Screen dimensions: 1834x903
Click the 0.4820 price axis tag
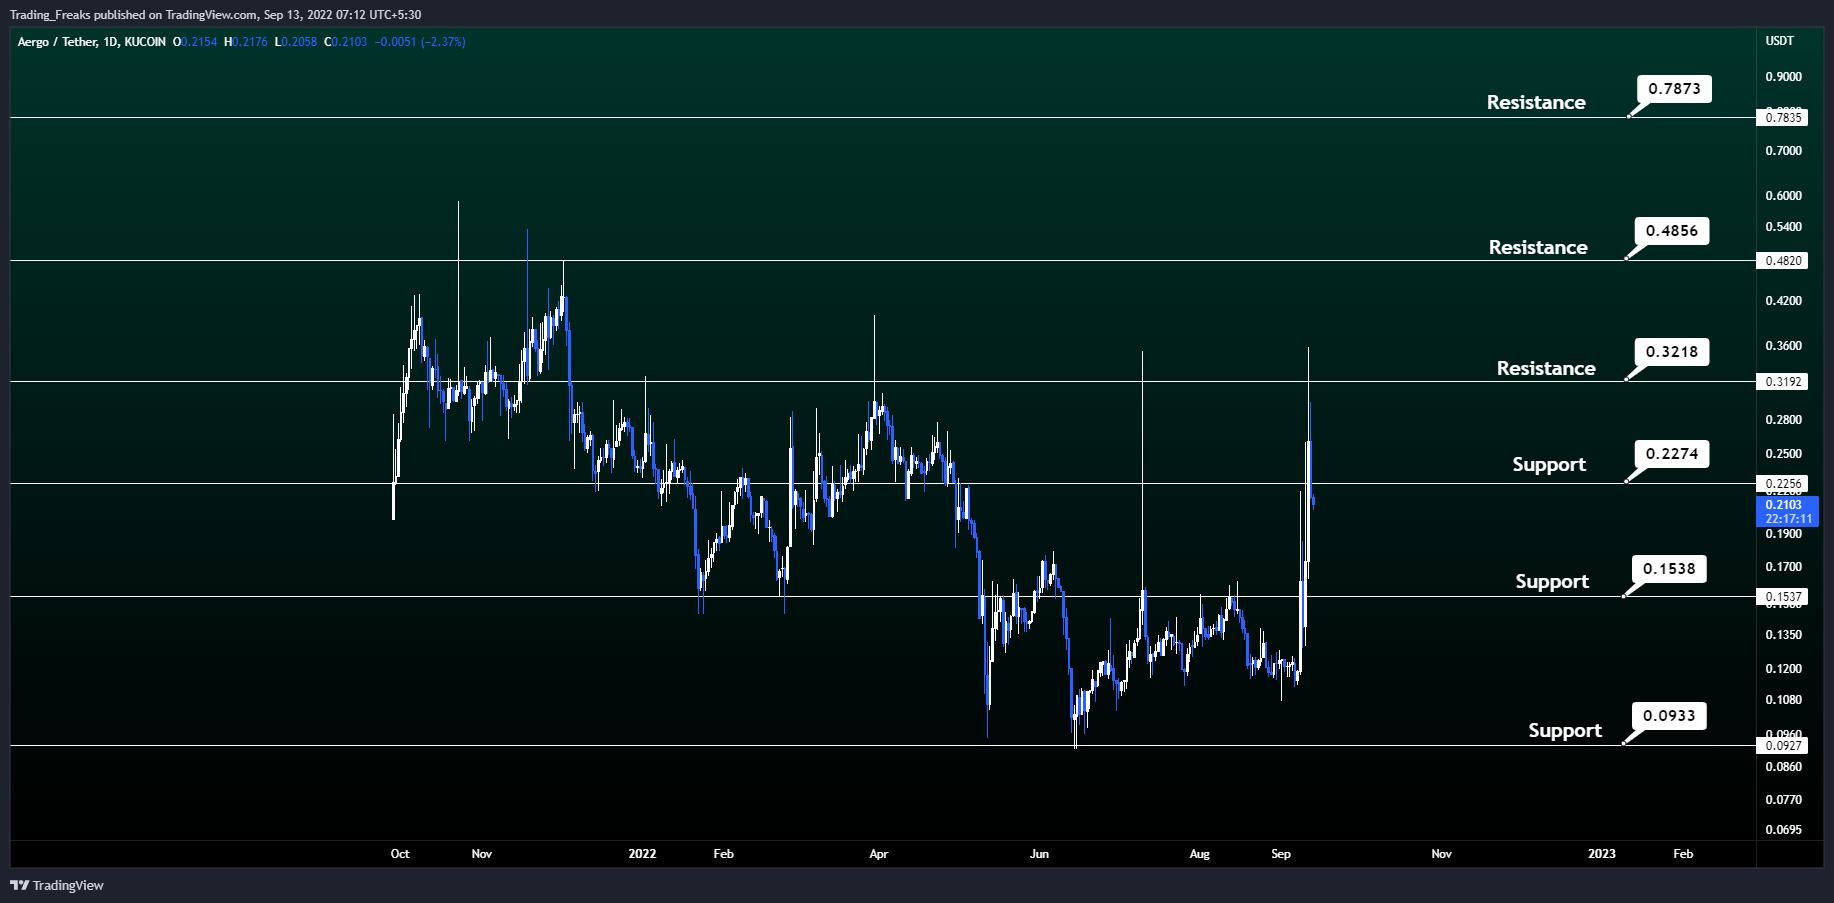(x=1783, y=261)
